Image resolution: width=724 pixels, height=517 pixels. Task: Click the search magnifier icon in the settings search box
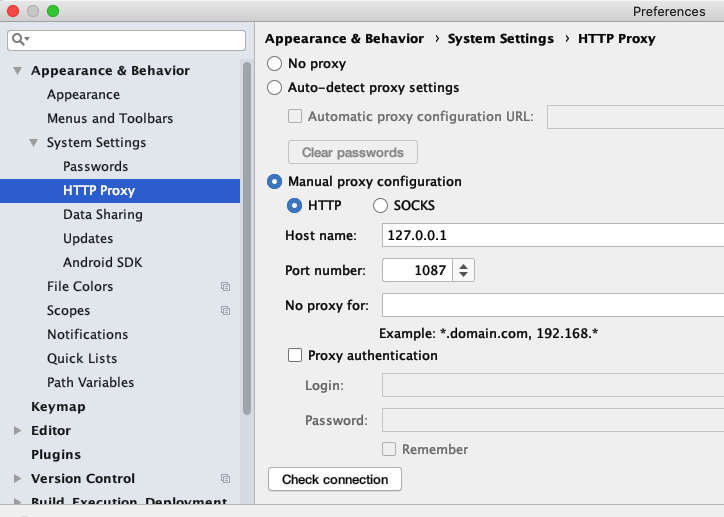(20, 40)
